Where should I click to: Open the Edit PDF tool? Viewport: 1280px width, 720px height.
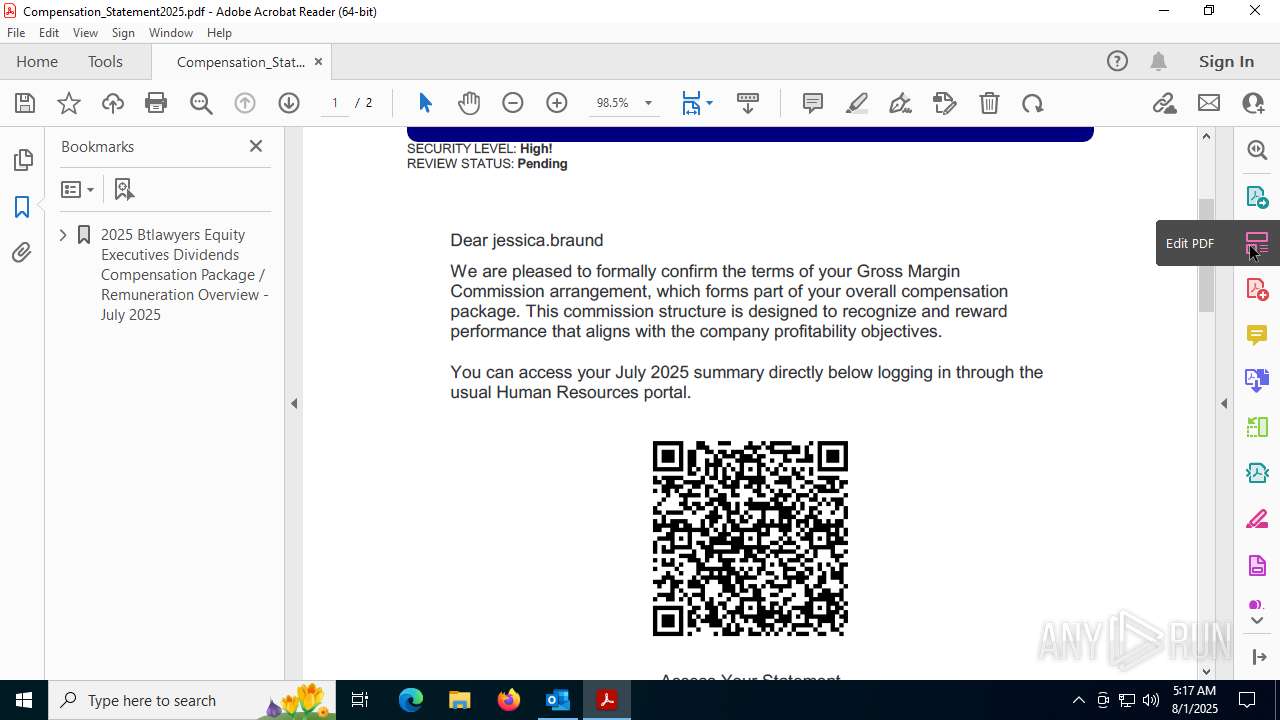[x=1257, y=243]
